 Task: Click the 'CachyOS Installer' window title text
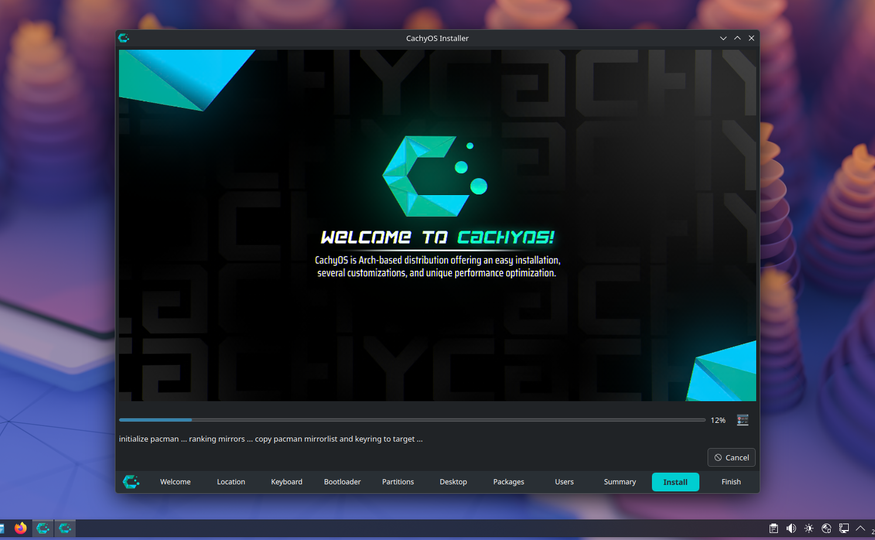(437, 38)
